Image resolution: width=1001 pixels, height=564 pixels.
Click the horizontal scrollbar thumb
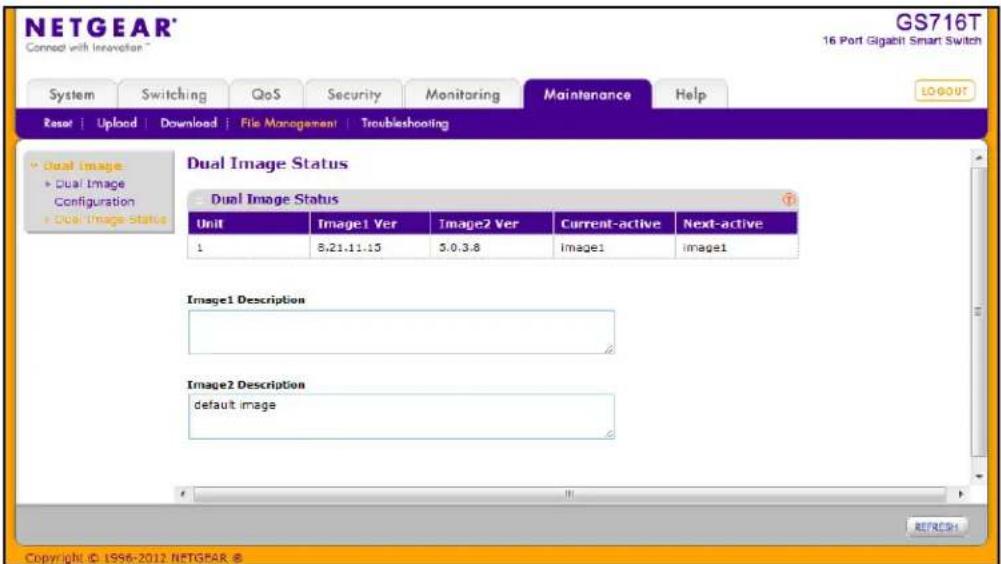coord(569,494)
